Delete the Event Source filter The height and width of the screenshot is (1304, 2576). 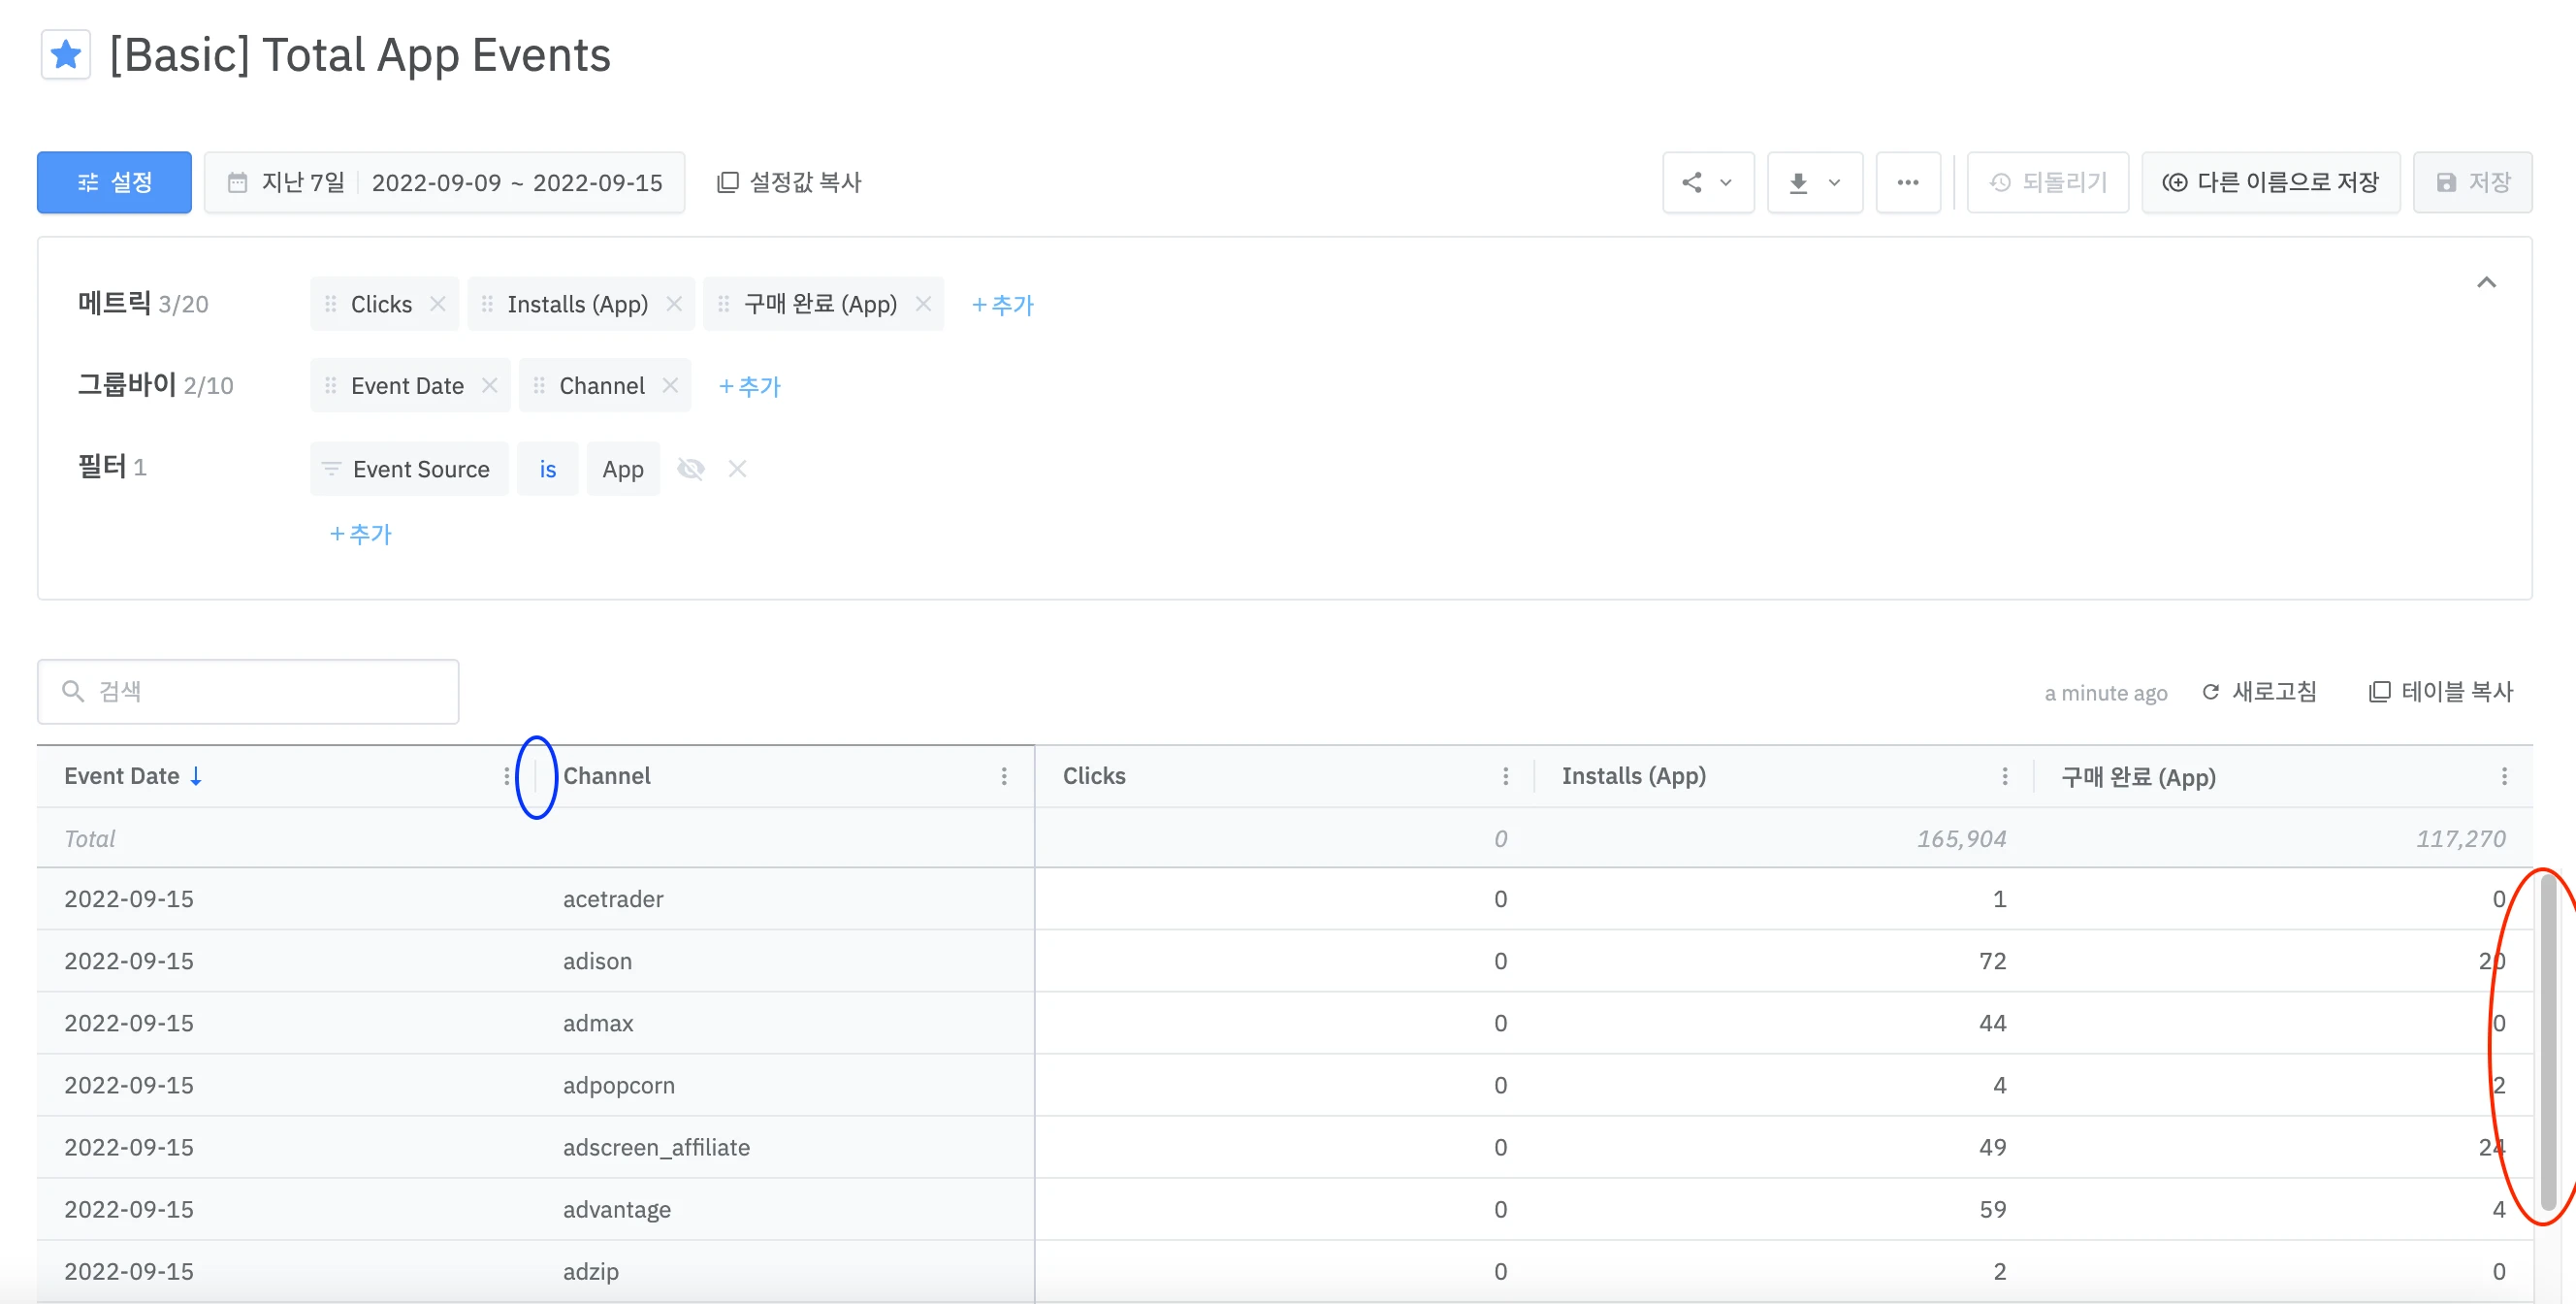(737, 469)
